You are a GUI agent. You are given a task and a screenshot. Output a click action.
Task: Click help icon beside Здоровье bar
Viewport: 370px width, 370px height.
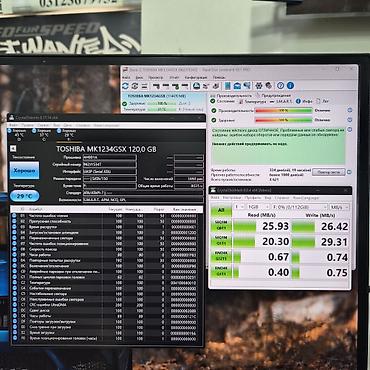350,120
